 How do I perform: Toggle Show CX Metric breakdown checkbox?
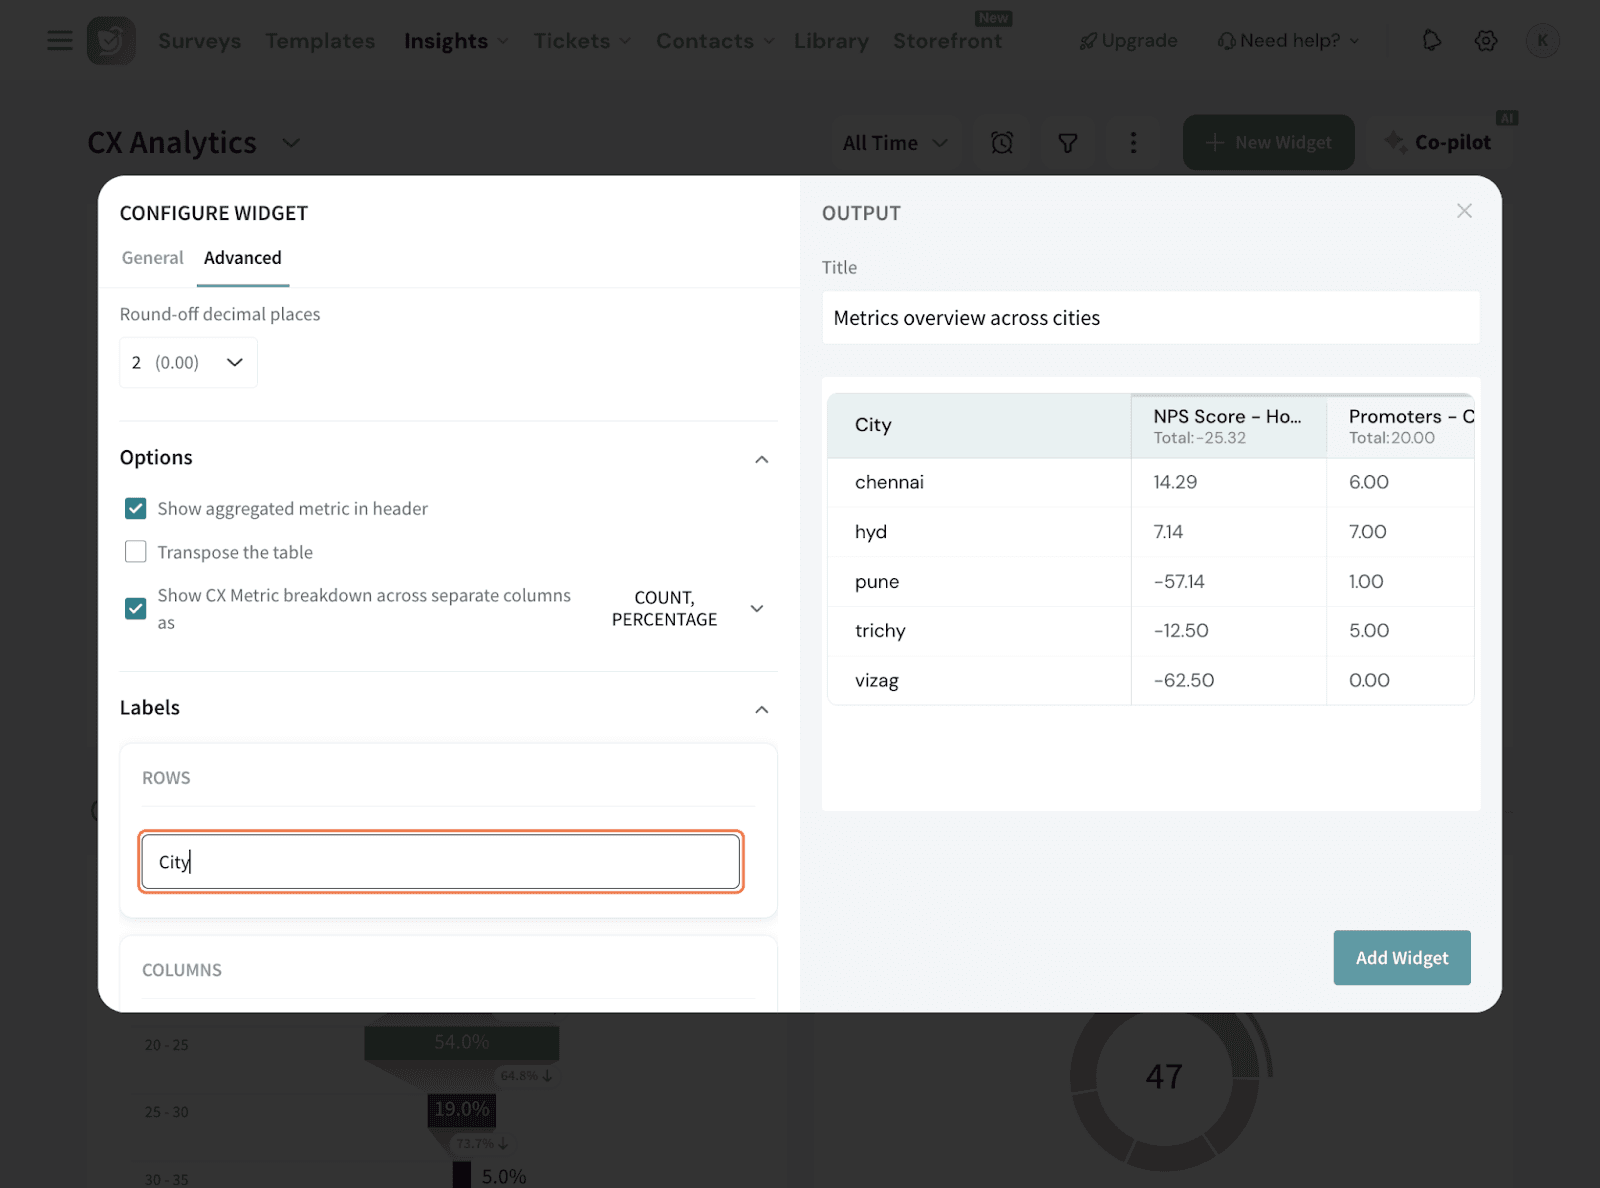pos(136,608)
